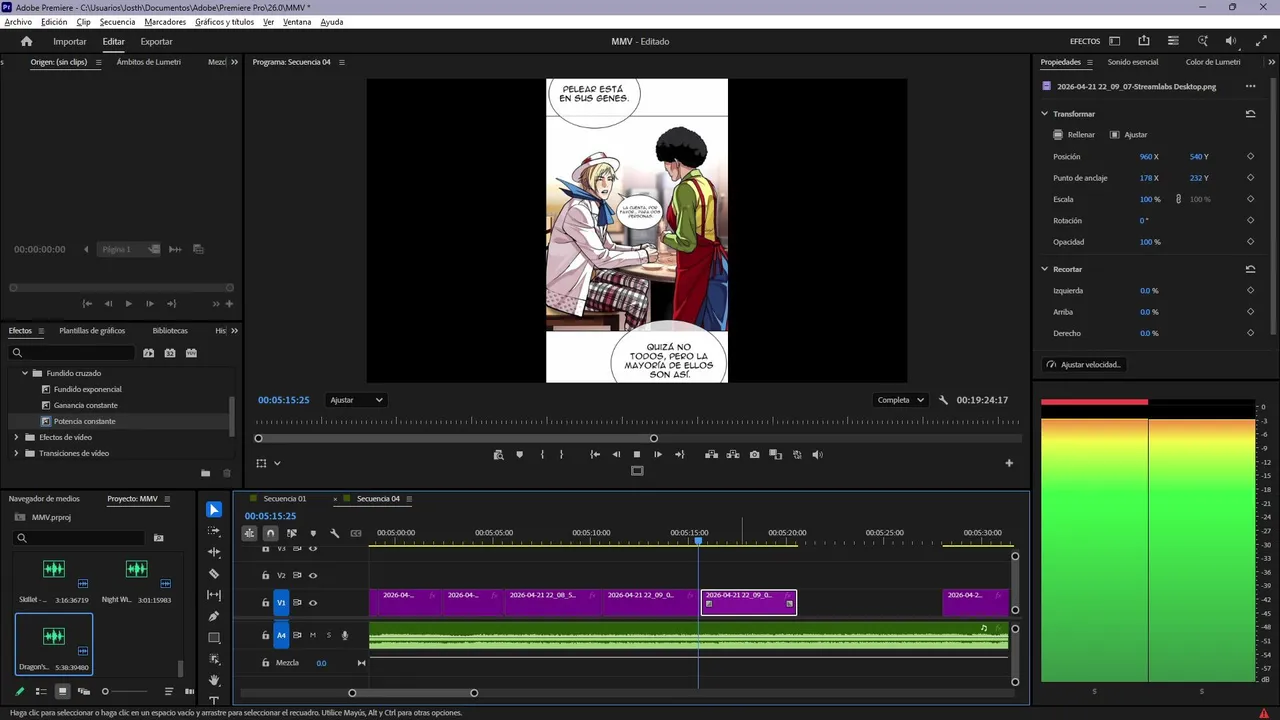Expand the Efectos de vídeo folder
Screen dimensions: 1280x720
coord(16,437)
